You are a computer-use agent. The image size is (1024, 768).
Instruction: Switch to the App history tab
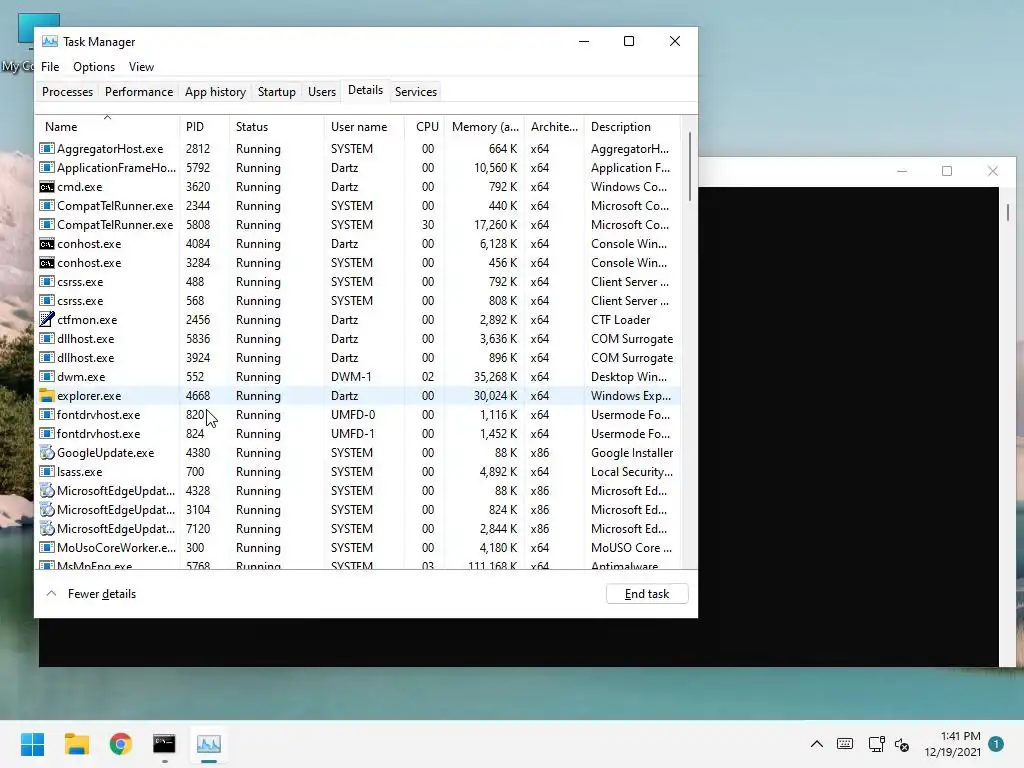point(215,91)
